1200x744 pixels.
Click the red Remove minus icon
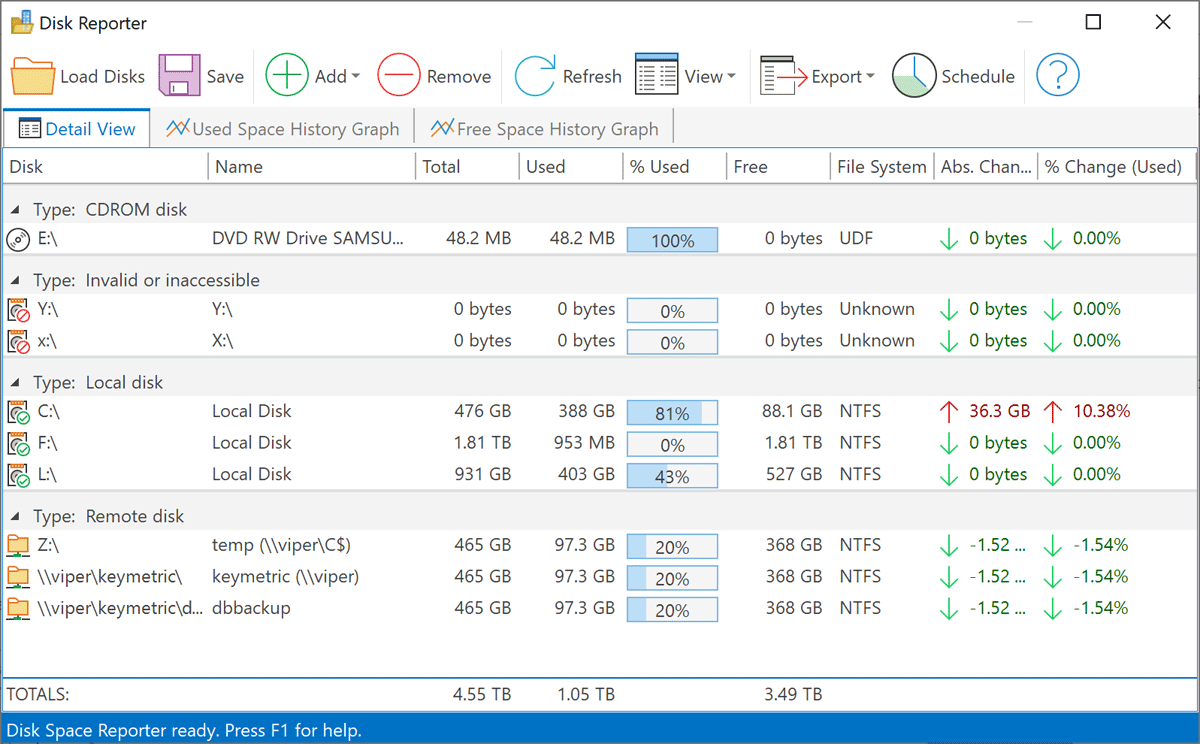(x=399, y=77)
